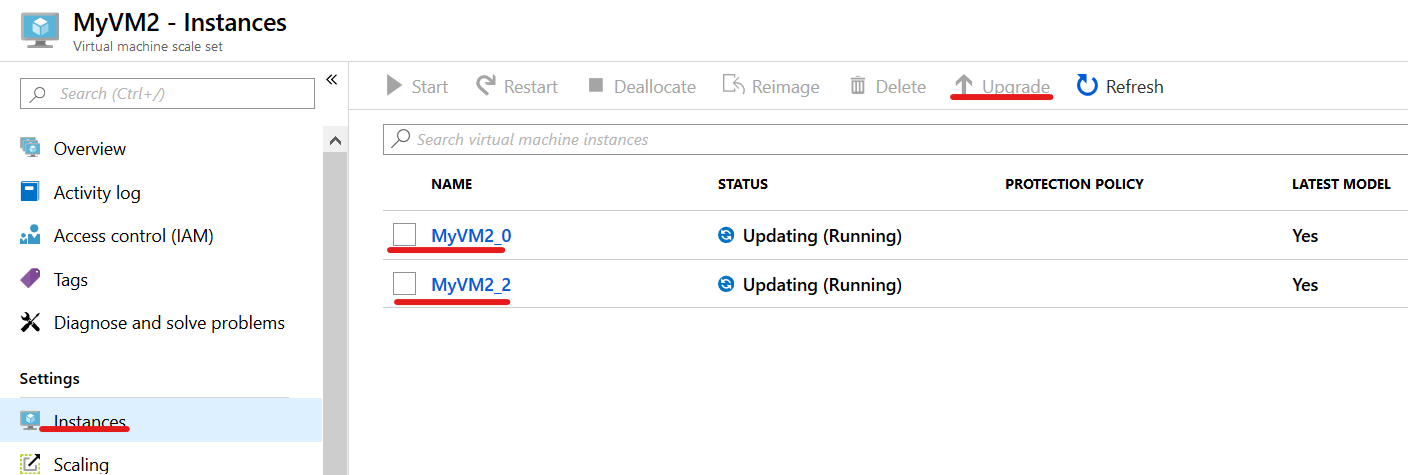Click the purple Tags icon
The width and height of the screenshot is (1408, 475).
pos(31,279)
